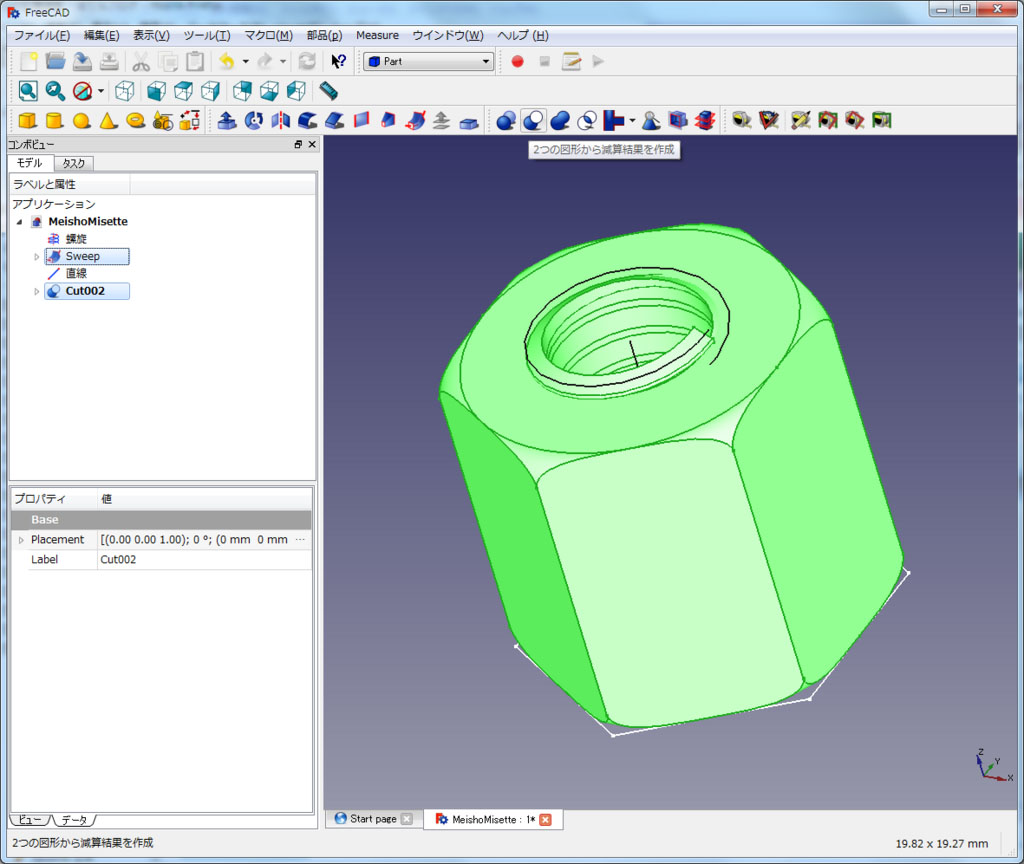The height and width of the screenshot is (864, 1024).
Task: Start macro recording with red dot
Action: point(517,61)
